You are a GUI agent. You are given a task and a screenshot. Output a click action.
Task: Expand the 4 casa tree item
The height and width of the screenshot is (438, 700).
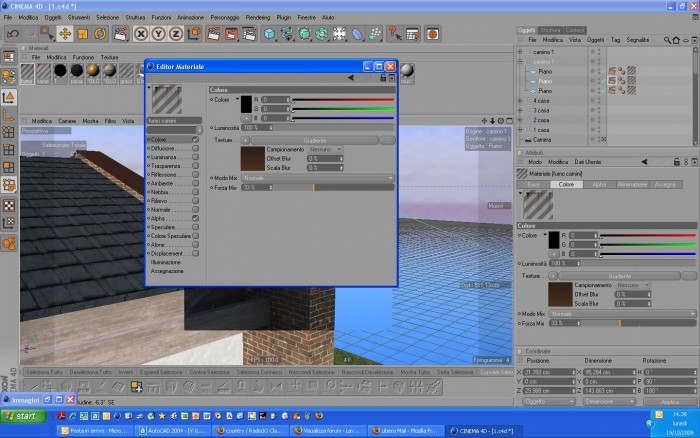point(520,101)
